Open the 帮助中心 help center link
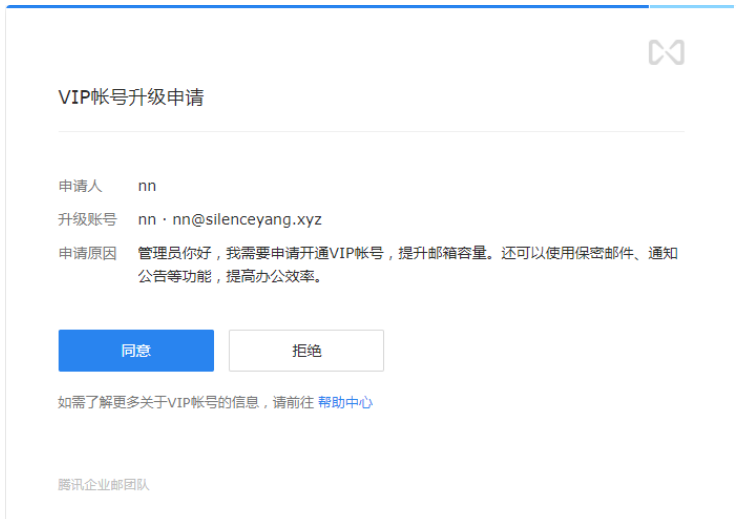Image resolution: width=749 pixels, height=519 pixels. click(345, 403)
